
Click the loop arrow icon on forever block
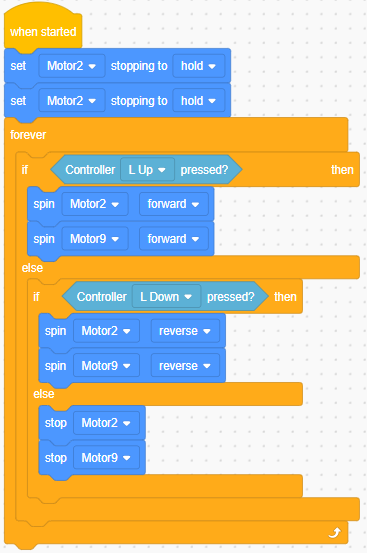(x=335, y=533)
